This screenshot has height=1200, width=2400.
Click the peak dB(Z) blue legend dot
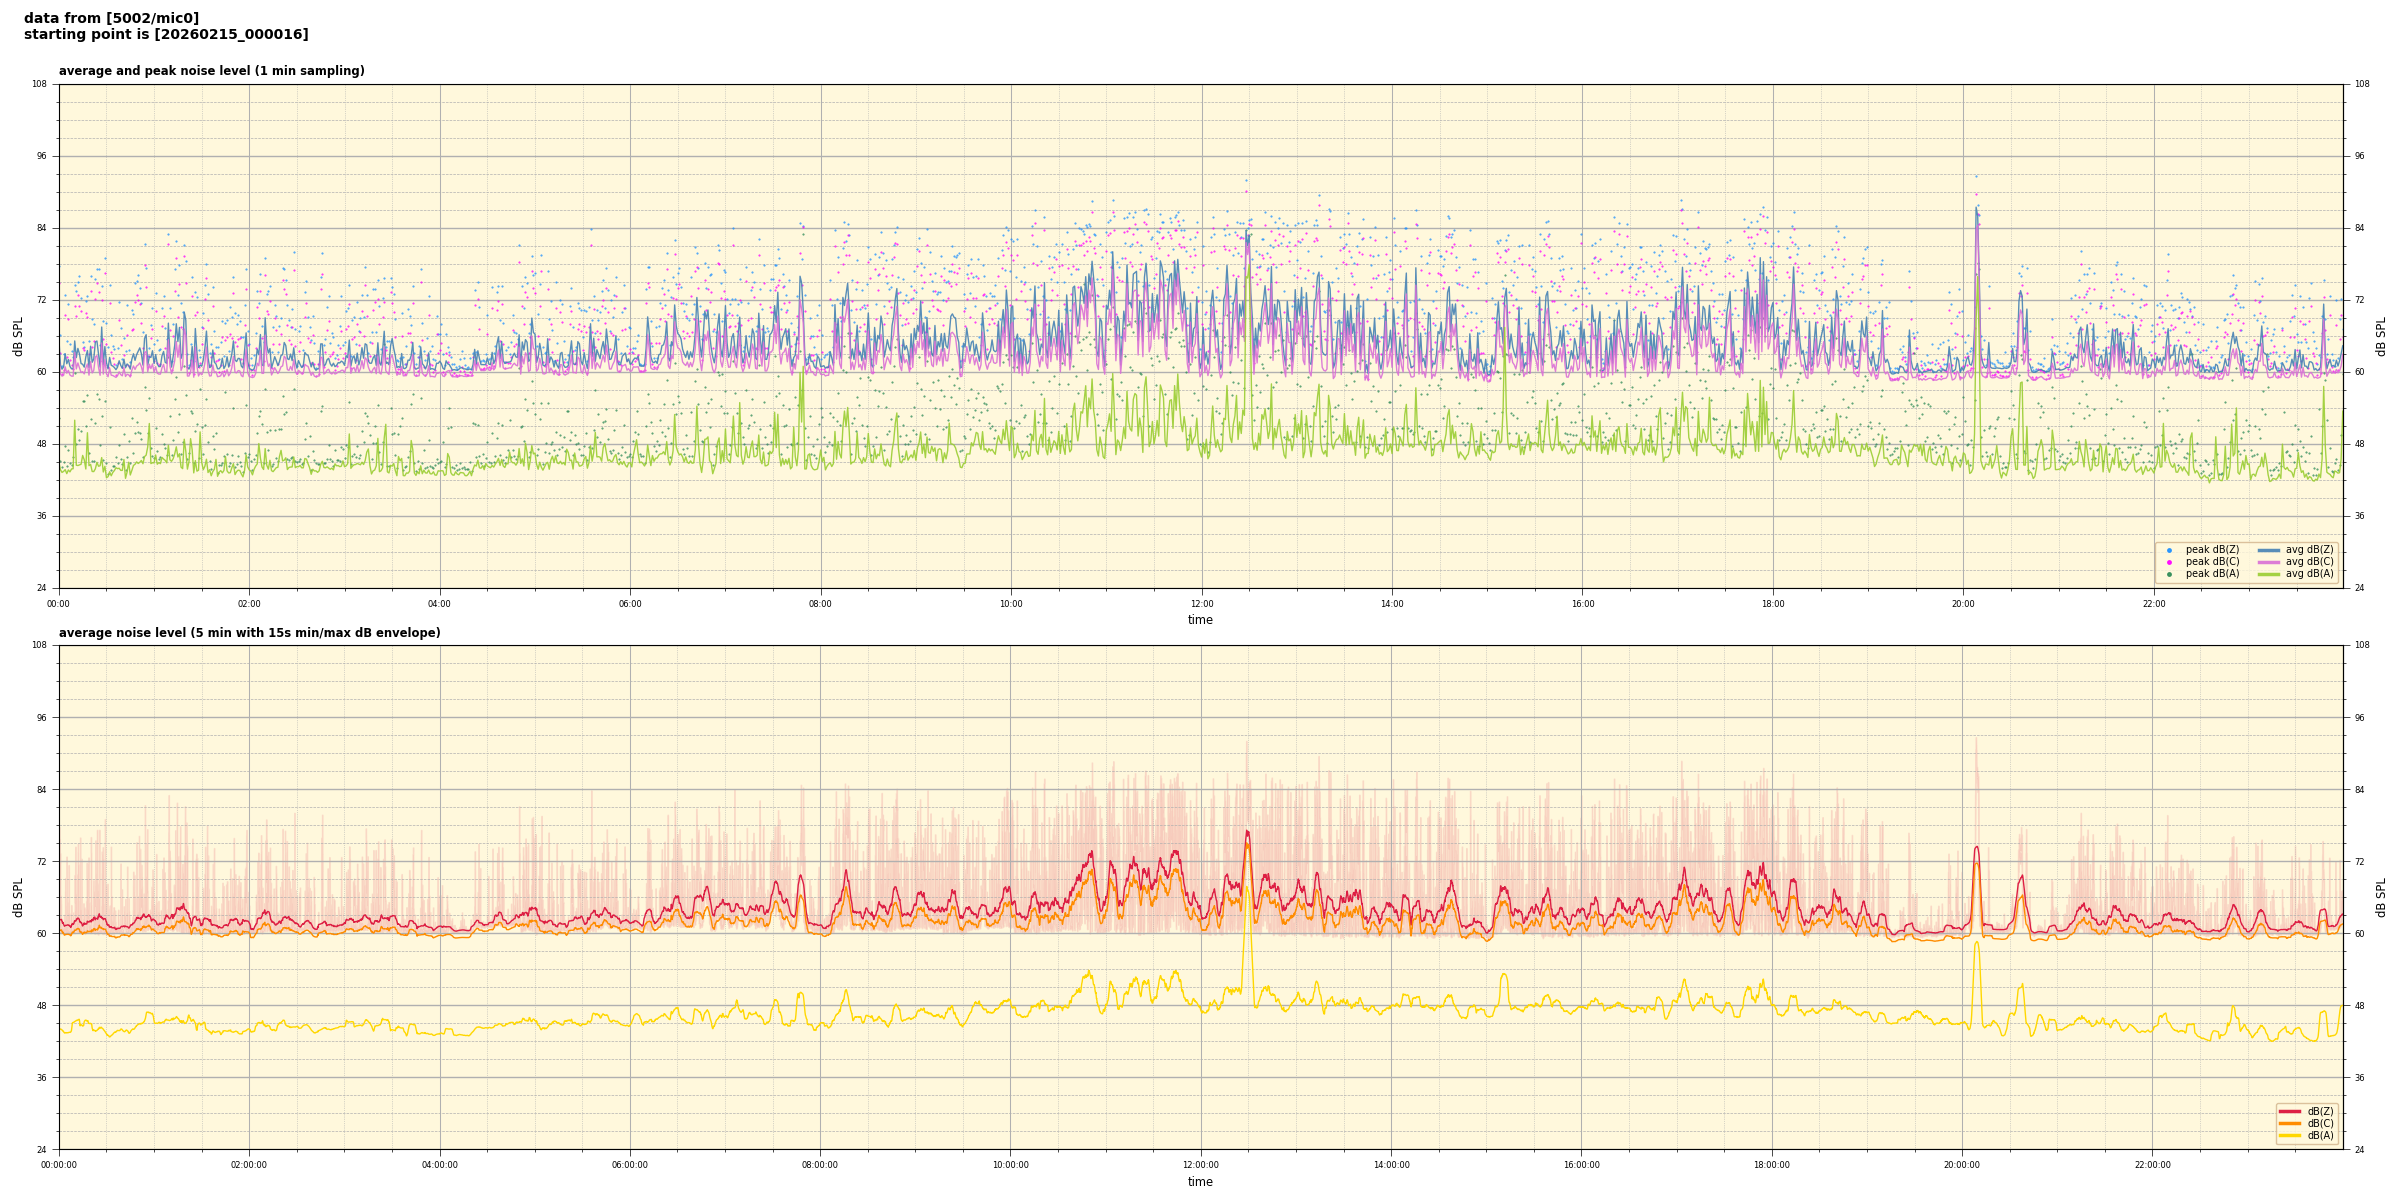point(2169,550)
